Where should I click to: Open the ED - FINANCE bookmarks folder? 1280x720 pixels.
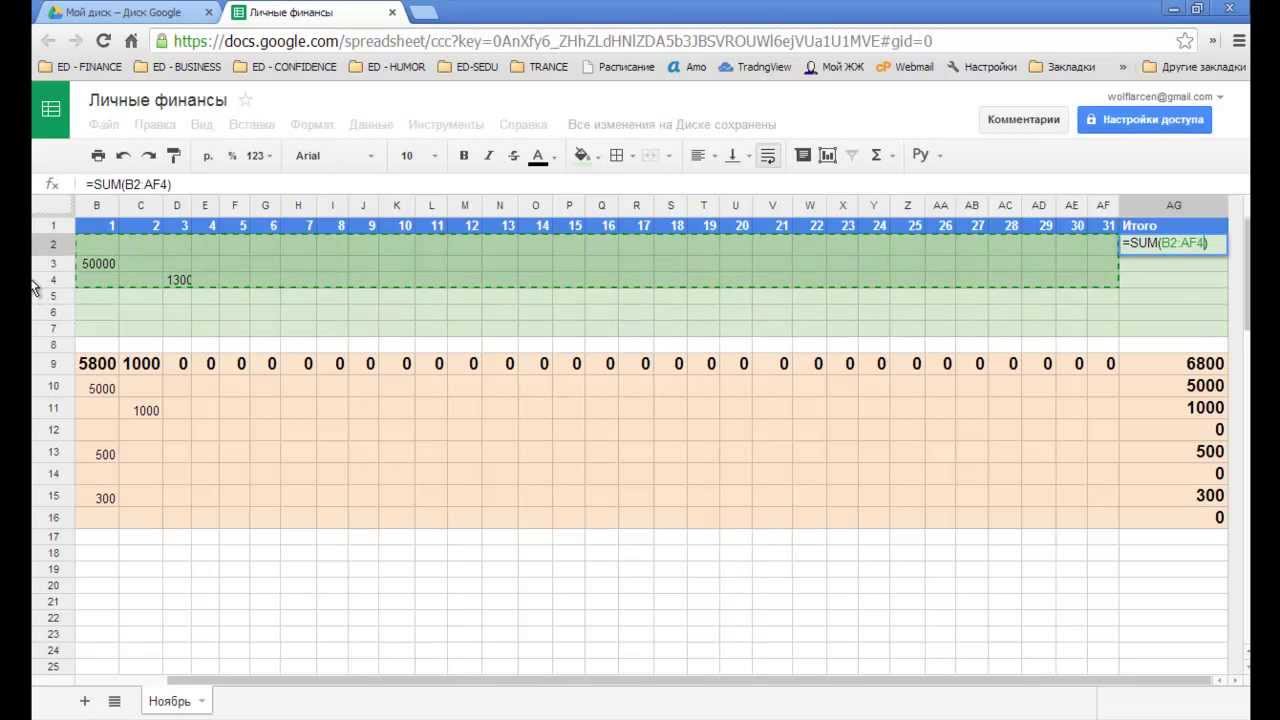click(x=80, y=67)
